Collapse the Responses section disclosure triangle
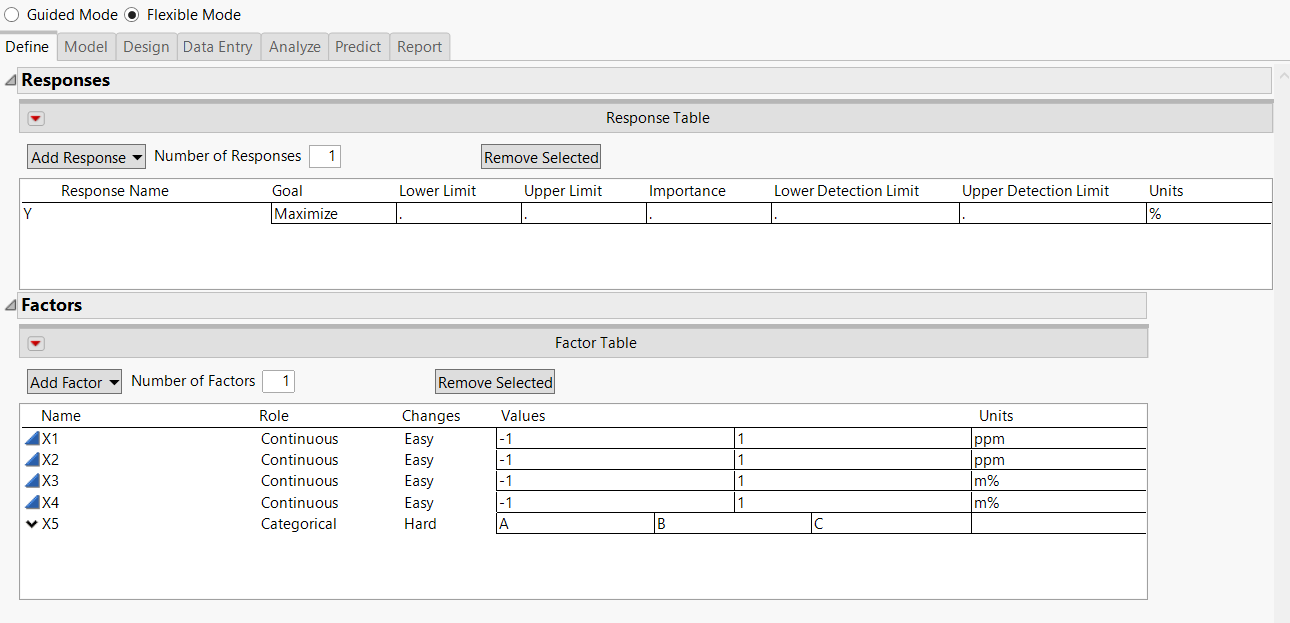 click(x=10, y=81)
